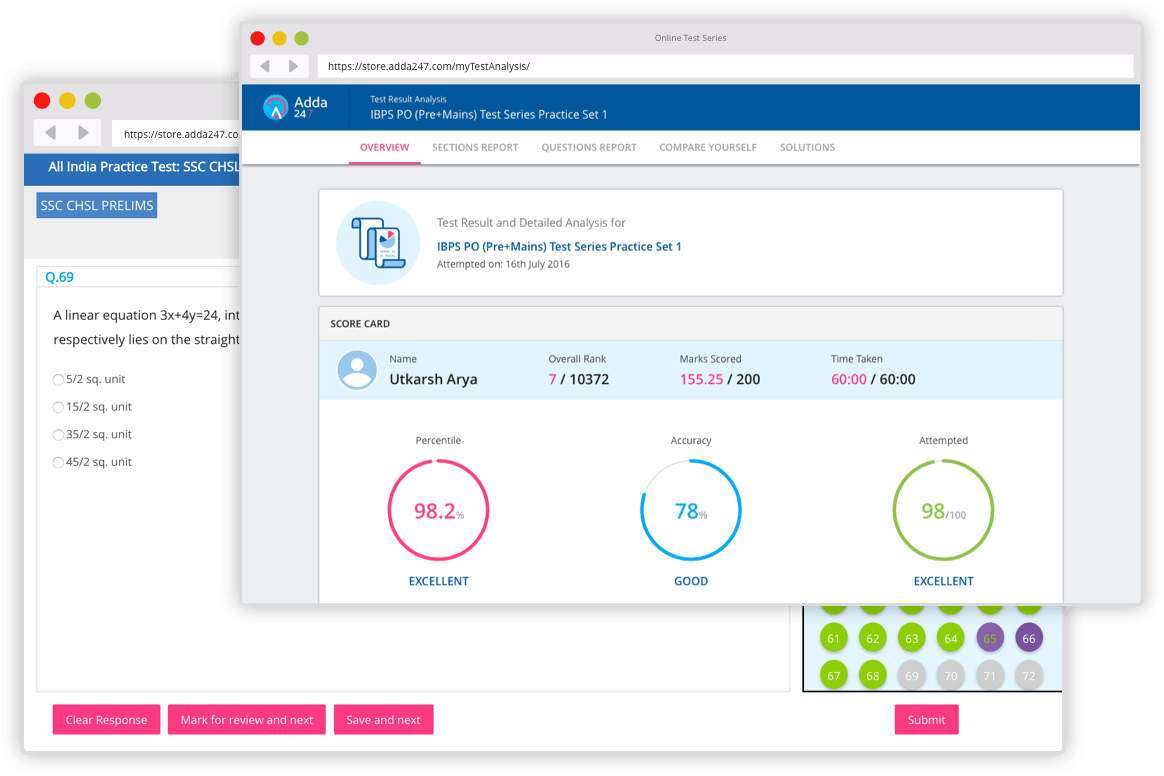Click the Attempted 98/100 progress ring

point(943,510)
